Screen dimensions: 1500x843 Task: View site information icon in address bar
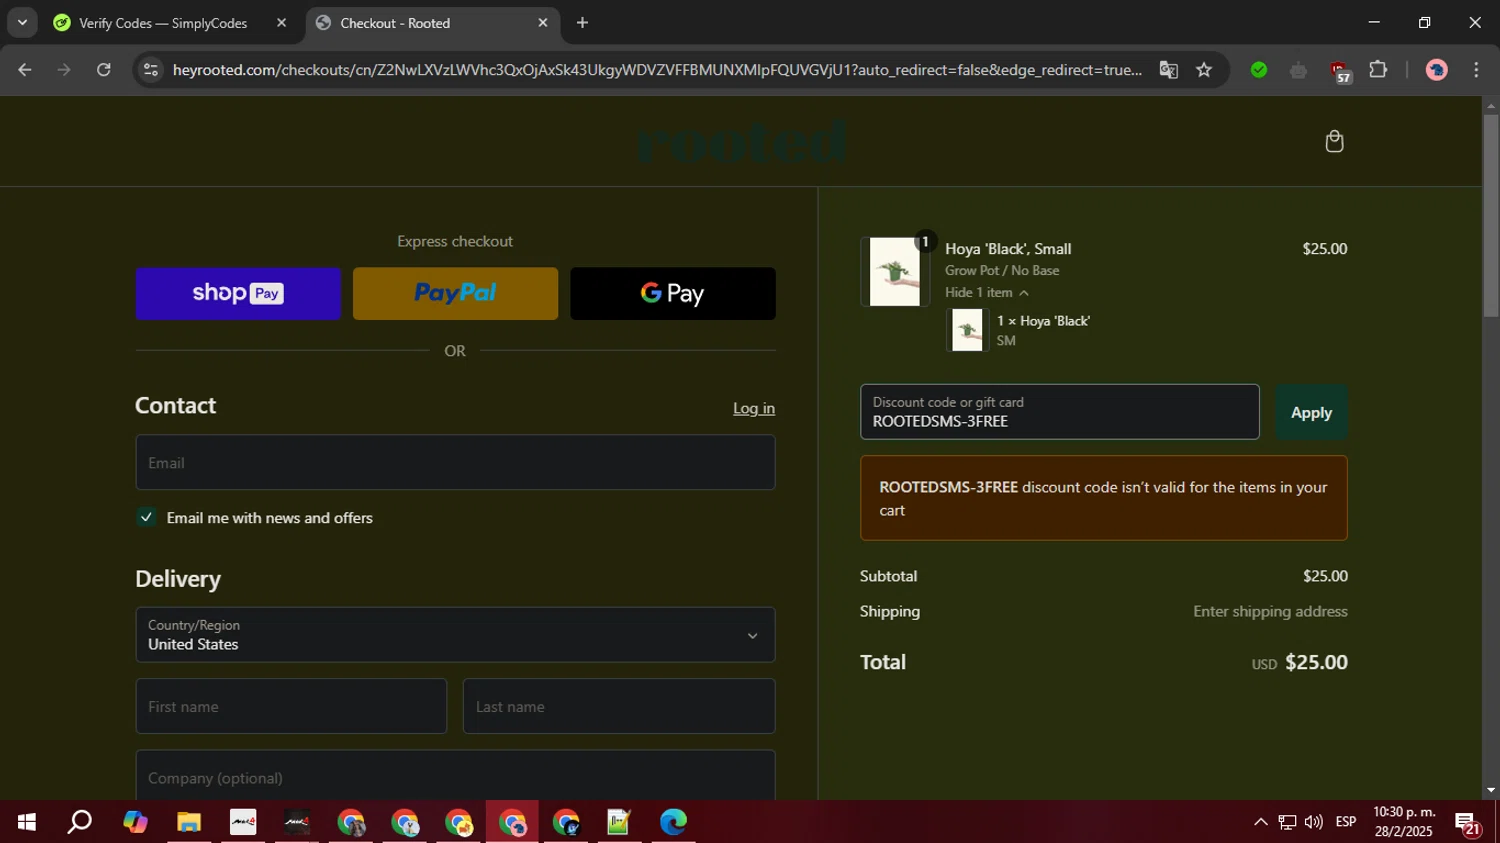click(x=151, y=70)
